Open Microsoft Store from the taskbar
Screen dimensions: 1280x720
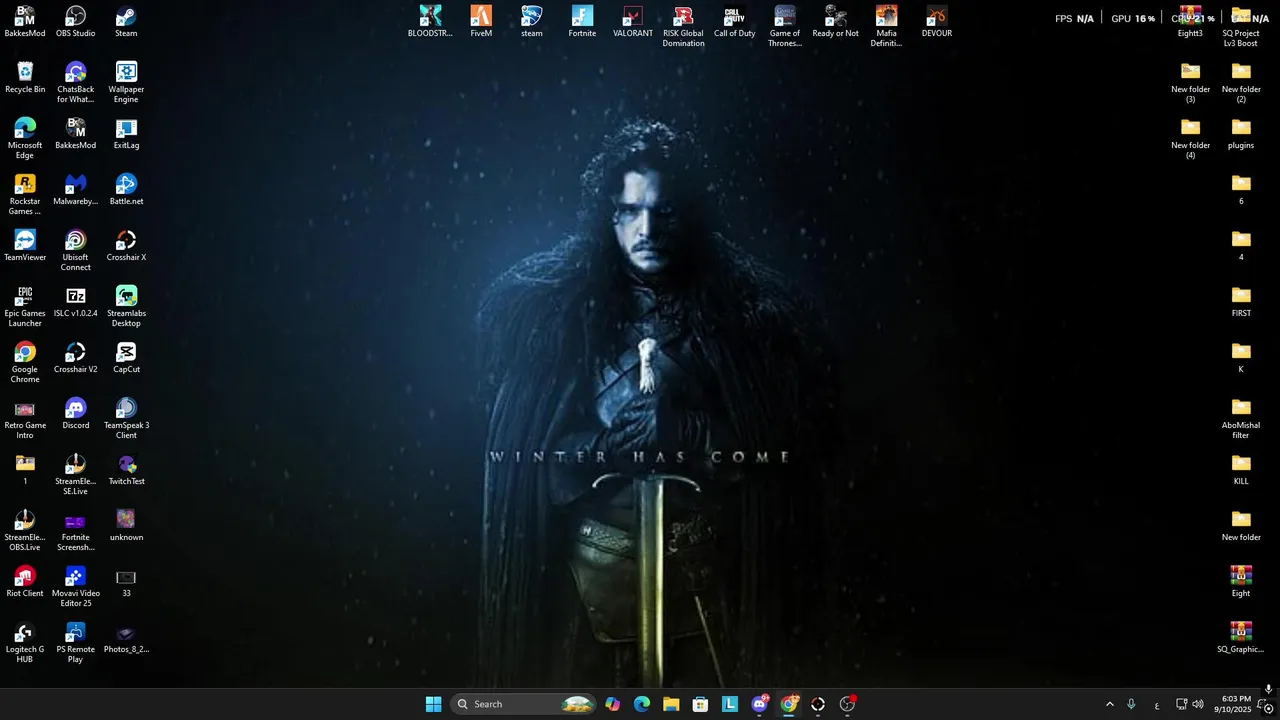coord(700,704)
